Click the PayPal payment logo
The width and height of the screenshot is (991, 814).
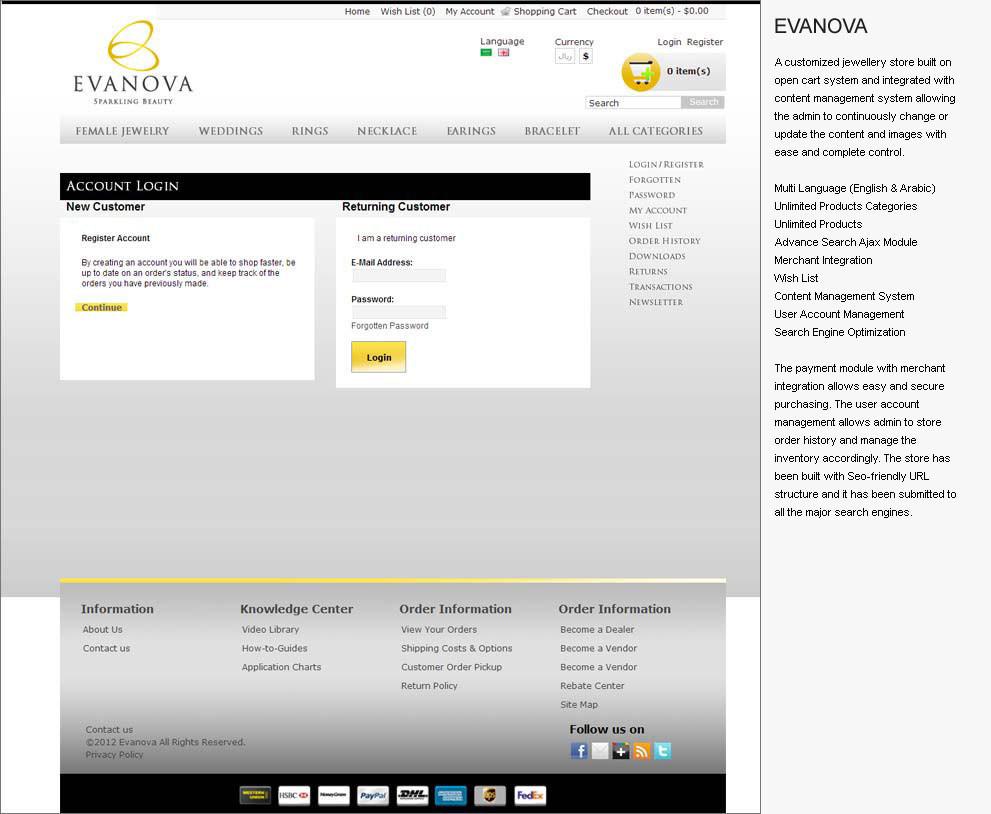coord(373,795)
